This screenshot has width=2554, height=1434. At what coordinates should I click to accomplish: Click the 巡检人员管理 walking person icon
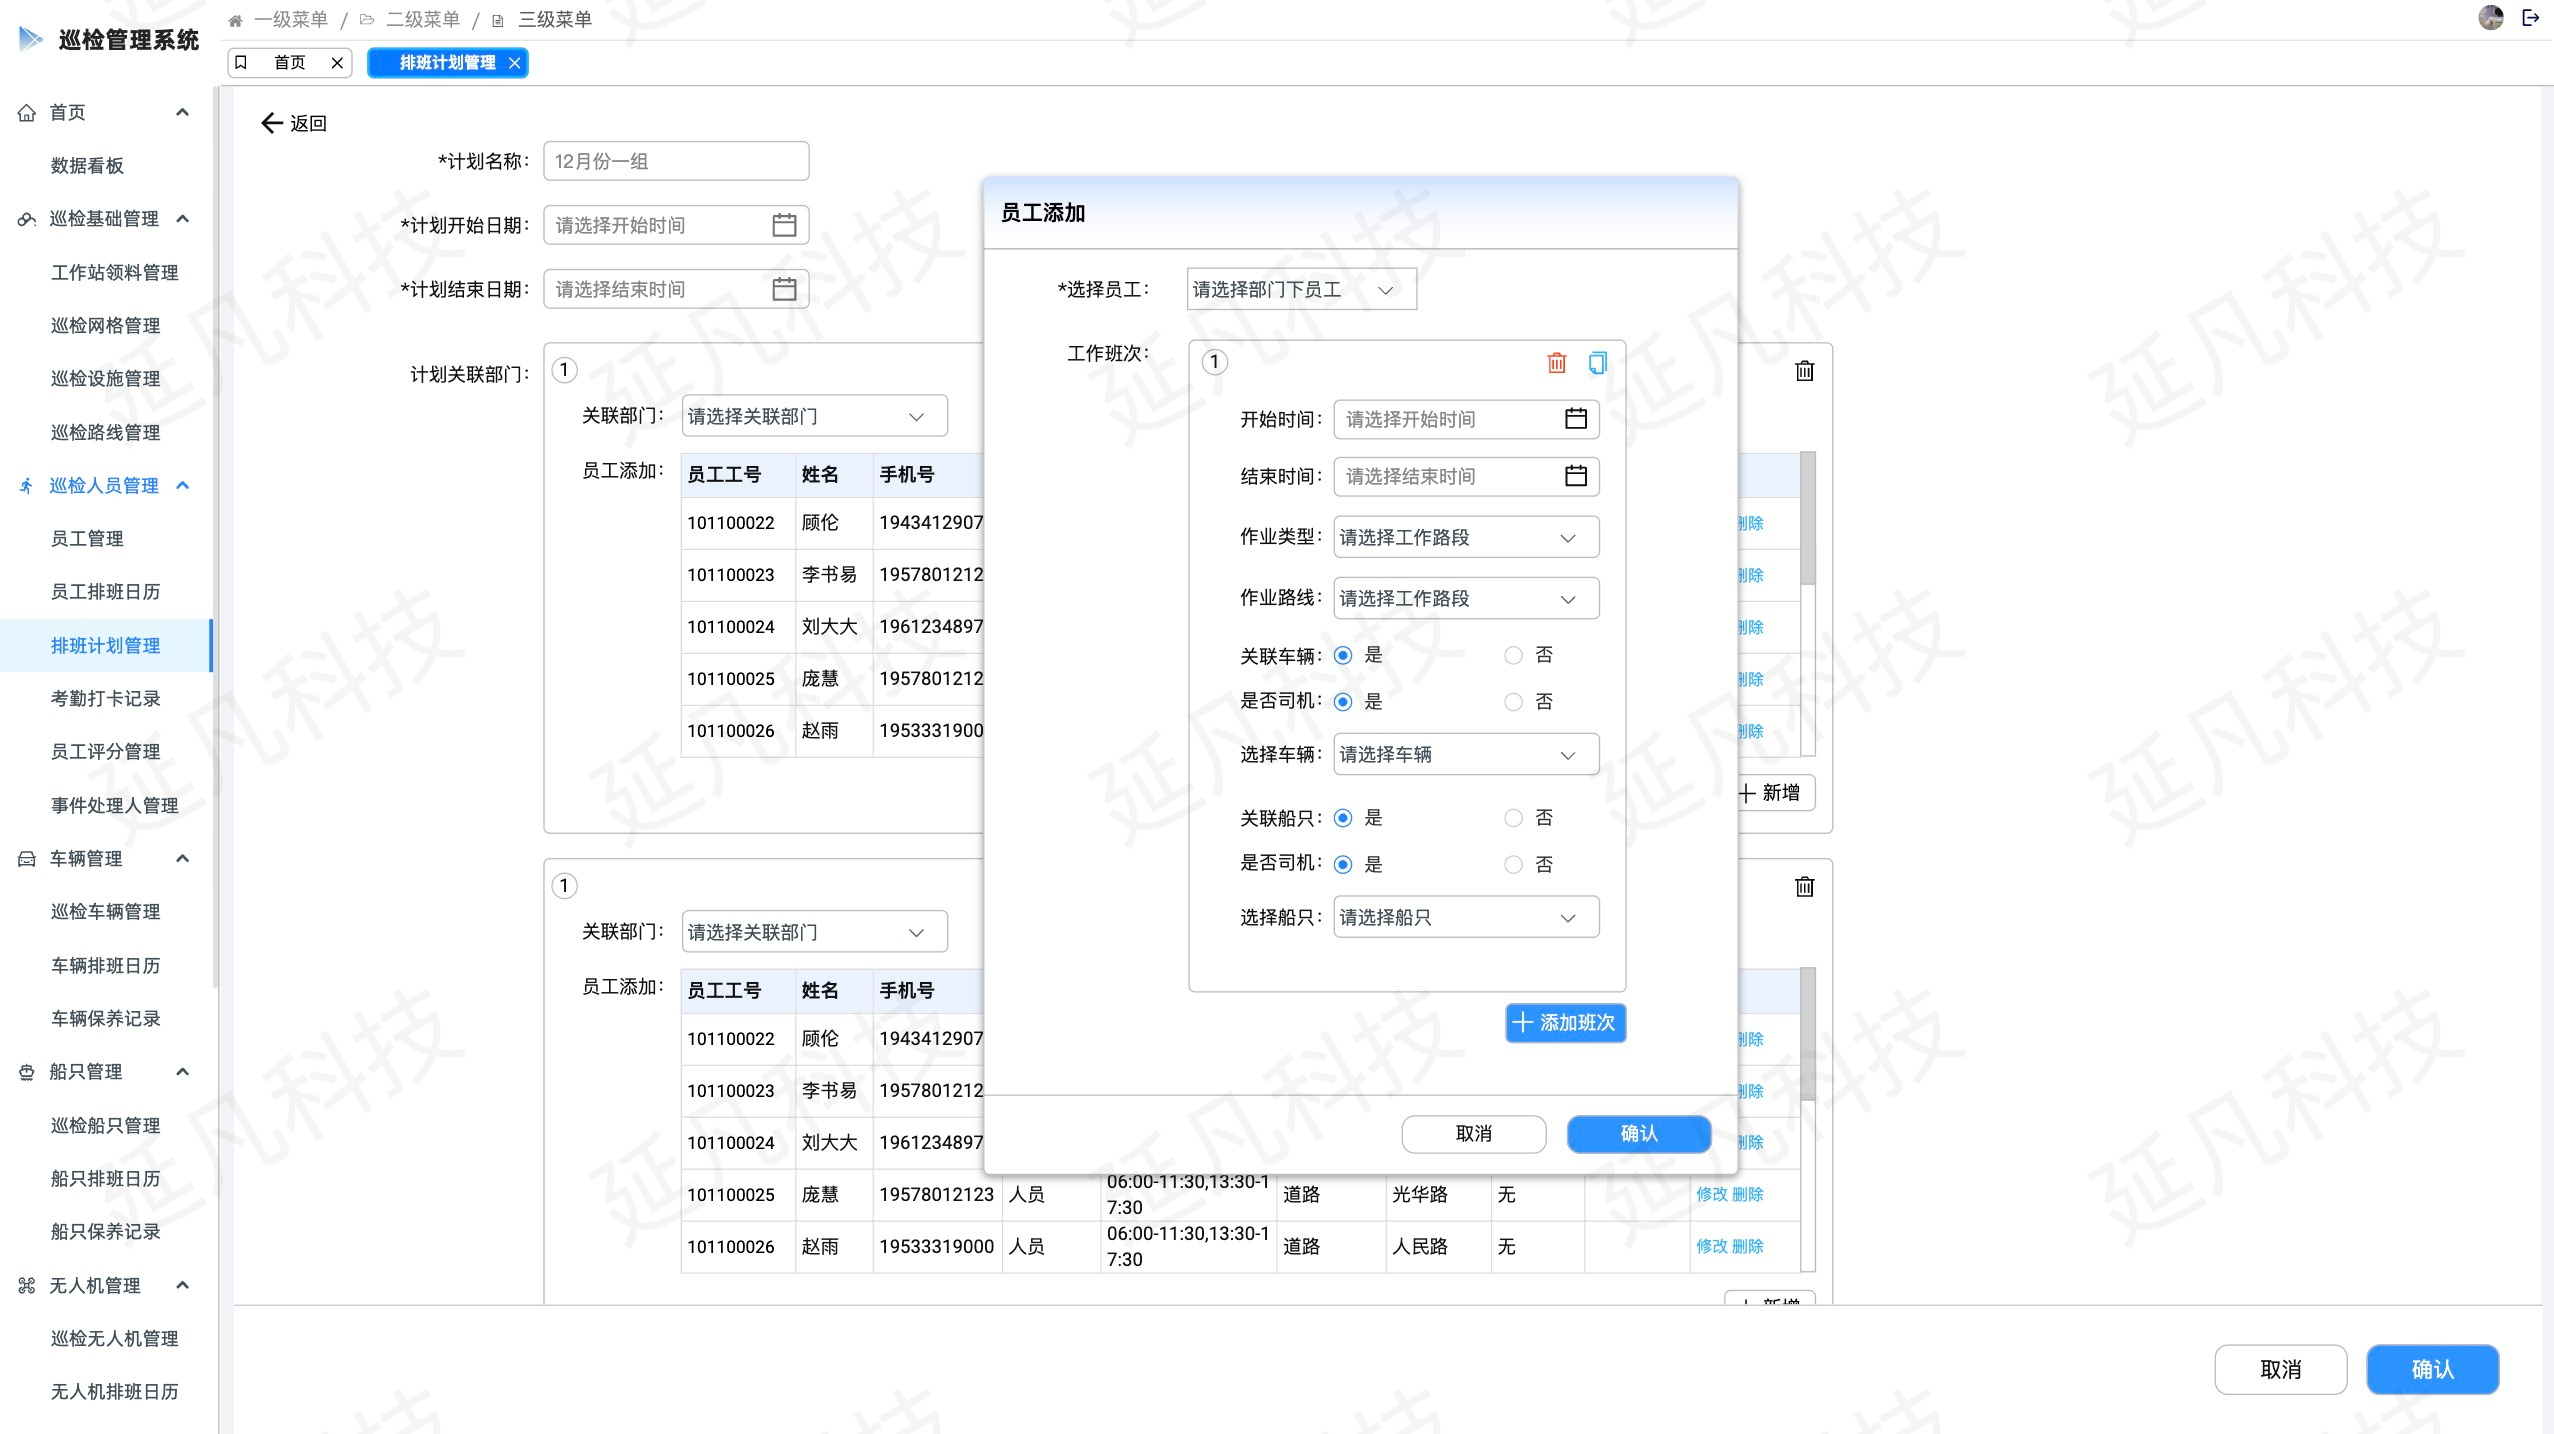[27, 486]
